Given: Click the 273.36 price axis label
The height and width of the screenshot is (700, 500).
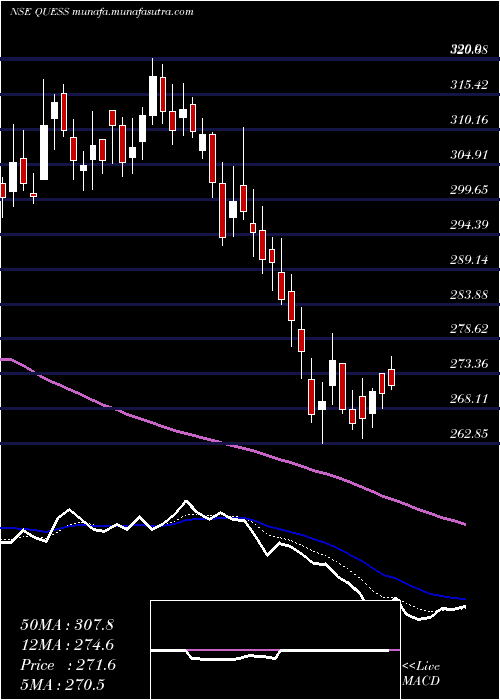Looking at the screenshot, I should (469, 364).
